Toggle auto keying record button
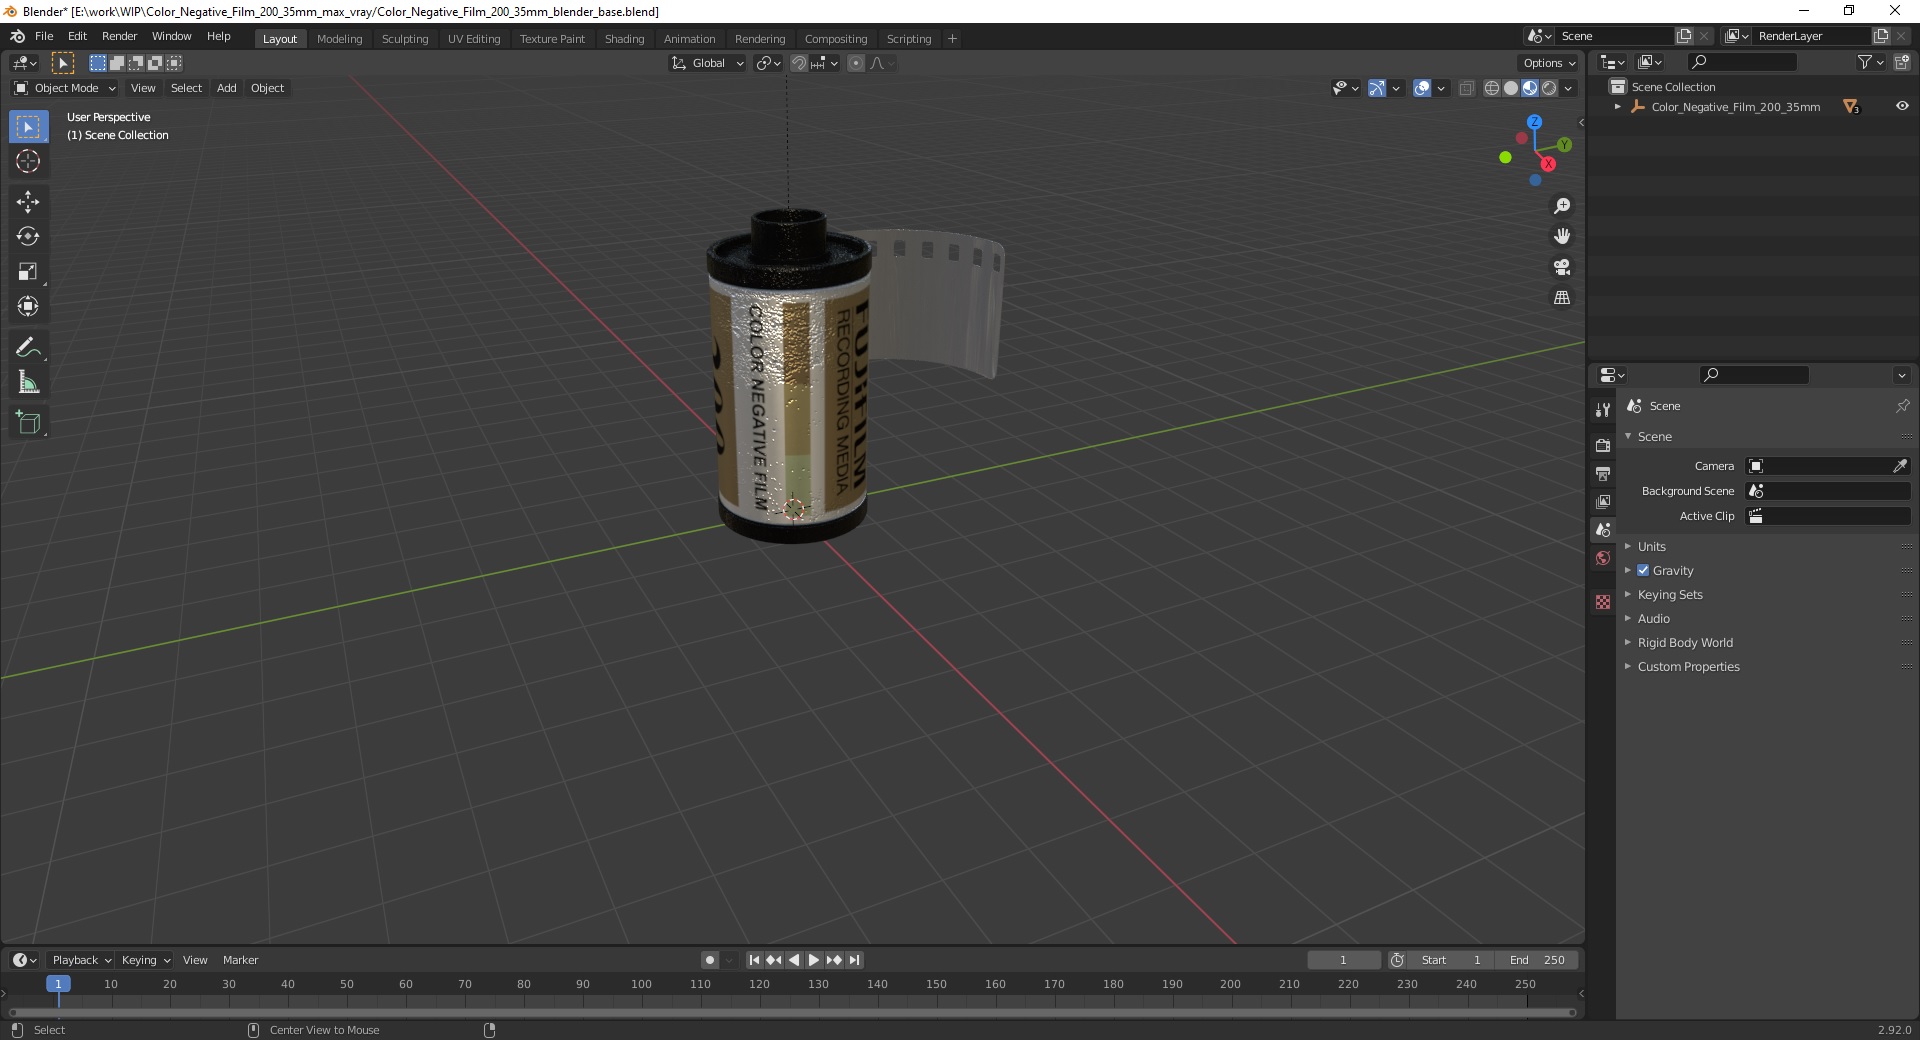Image resolution: width=1920 pixels, height=1040 pixels. [709, 960]
